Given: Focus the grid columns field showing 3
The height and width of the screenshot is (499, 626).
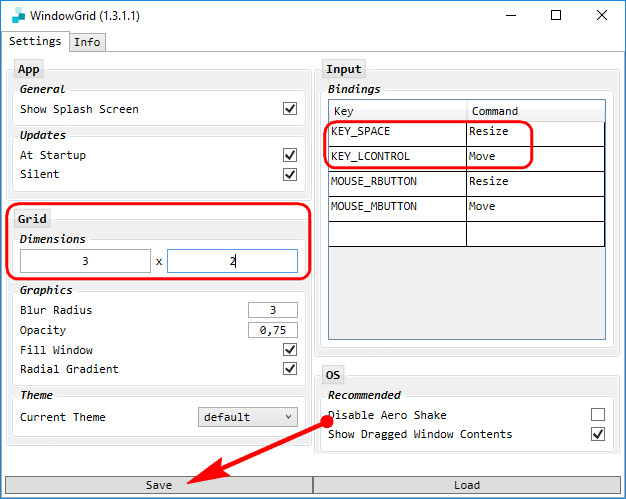Looking at the screenshot, I should pyautogui.click(x=85, y=261).
